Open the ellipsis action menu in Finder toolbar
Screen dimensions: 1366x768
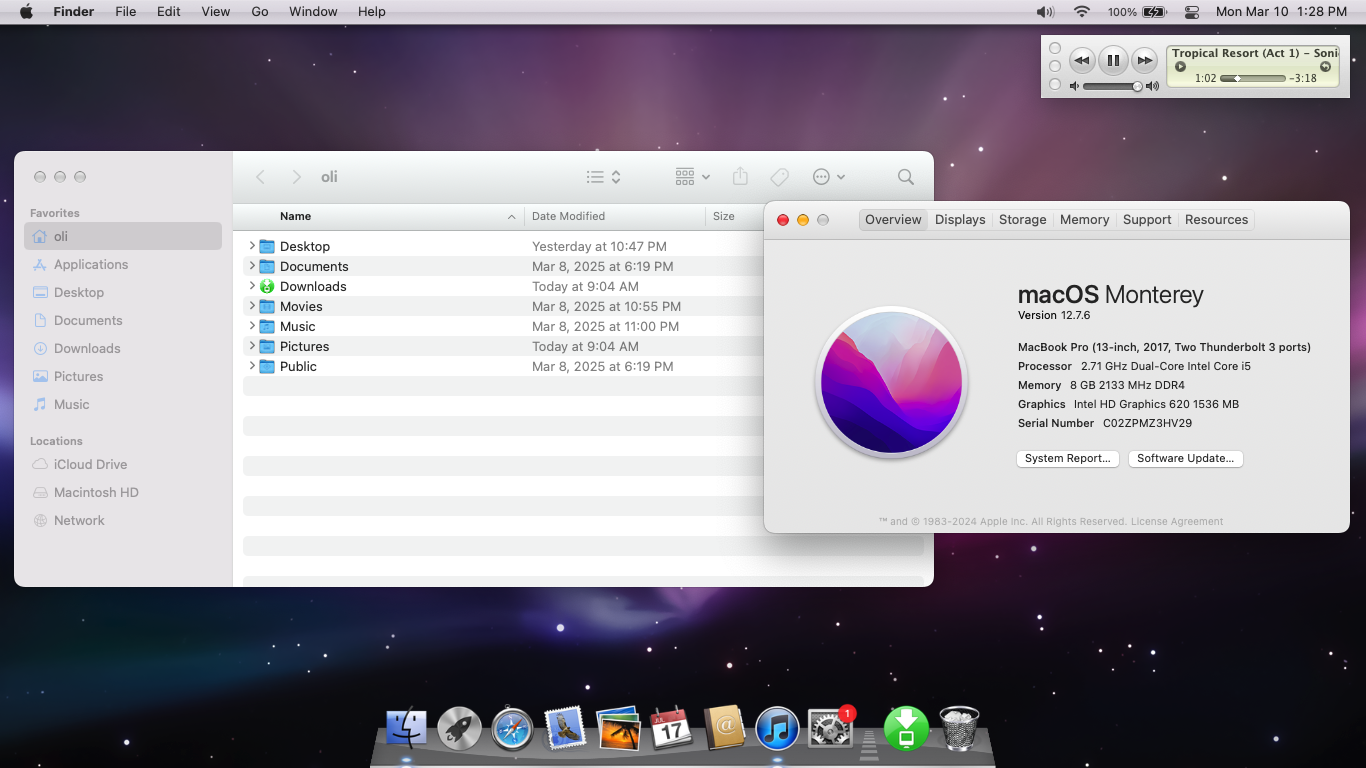coord(829,177)
